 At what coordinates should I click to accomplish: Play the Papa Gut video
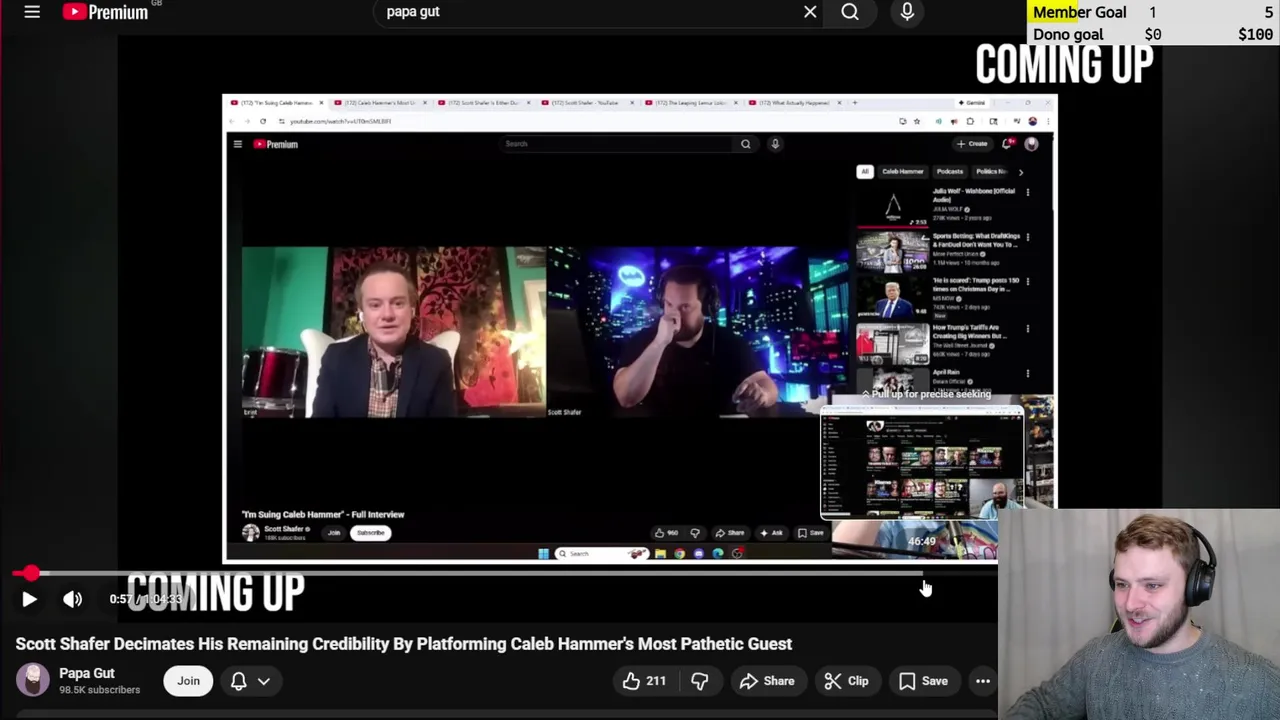coord(29,599)
